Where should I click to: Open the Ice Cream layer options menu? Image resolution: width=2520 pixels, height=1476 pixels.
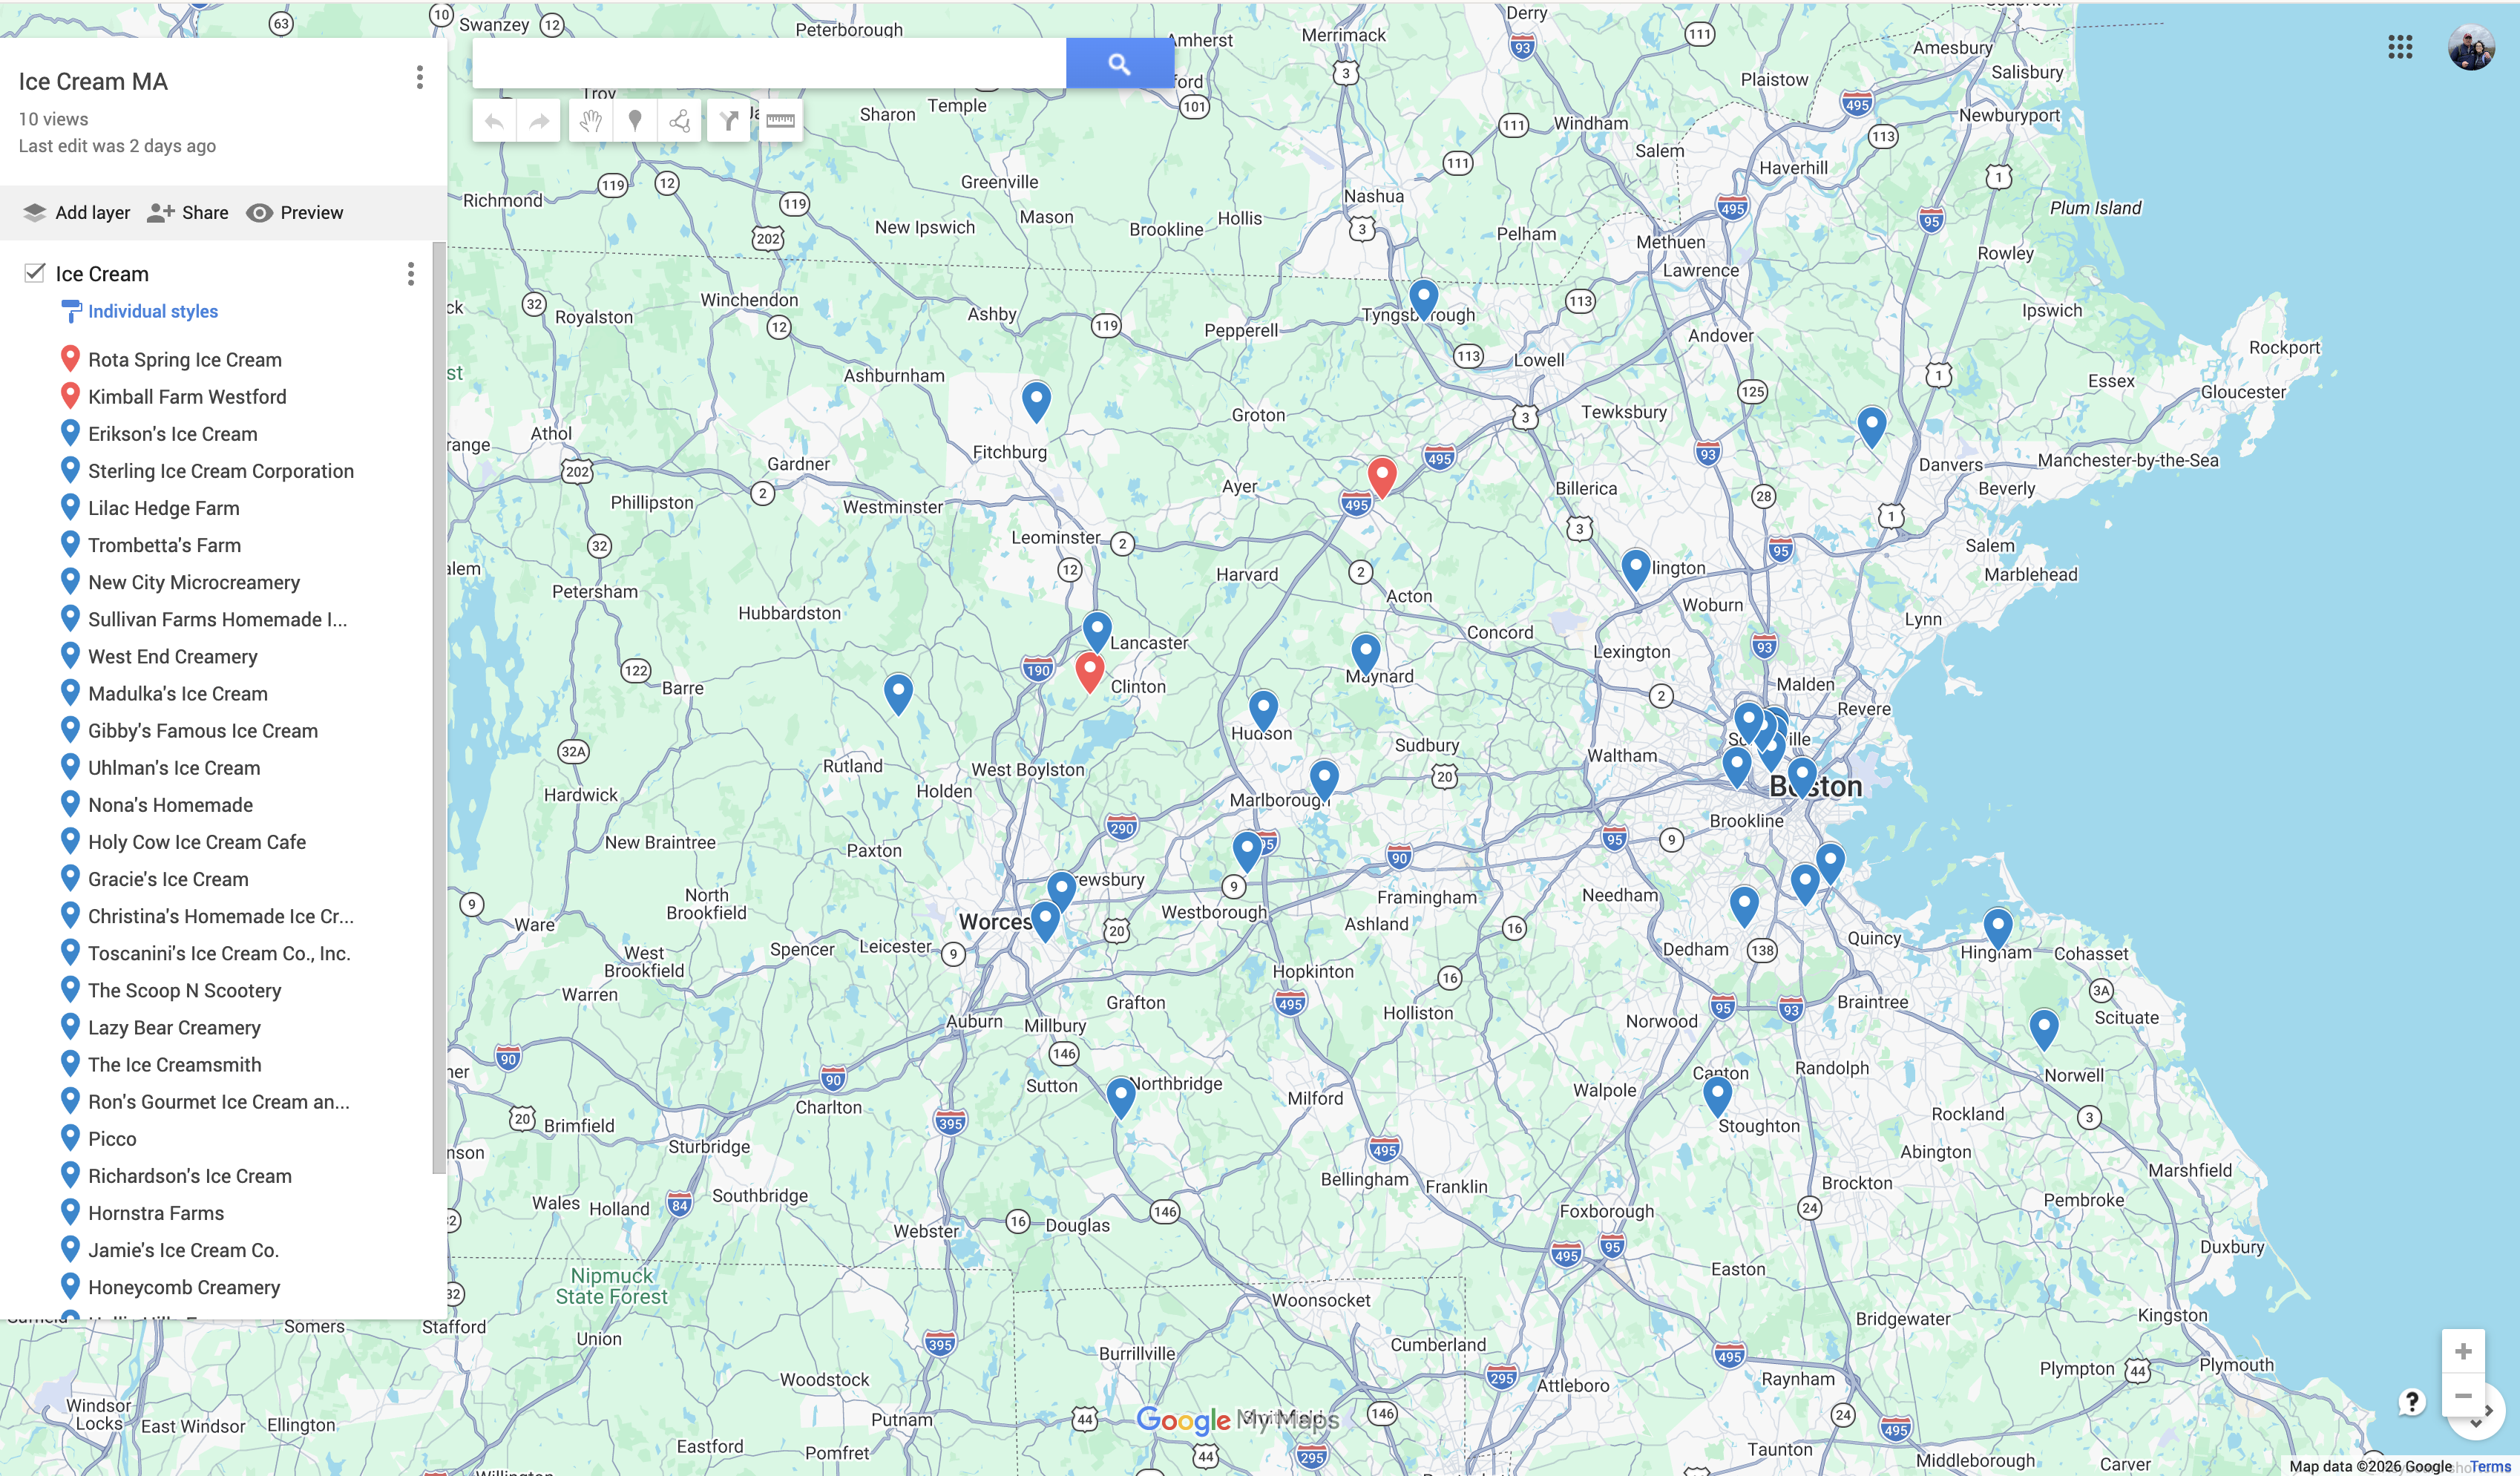[x=410, y=274]
